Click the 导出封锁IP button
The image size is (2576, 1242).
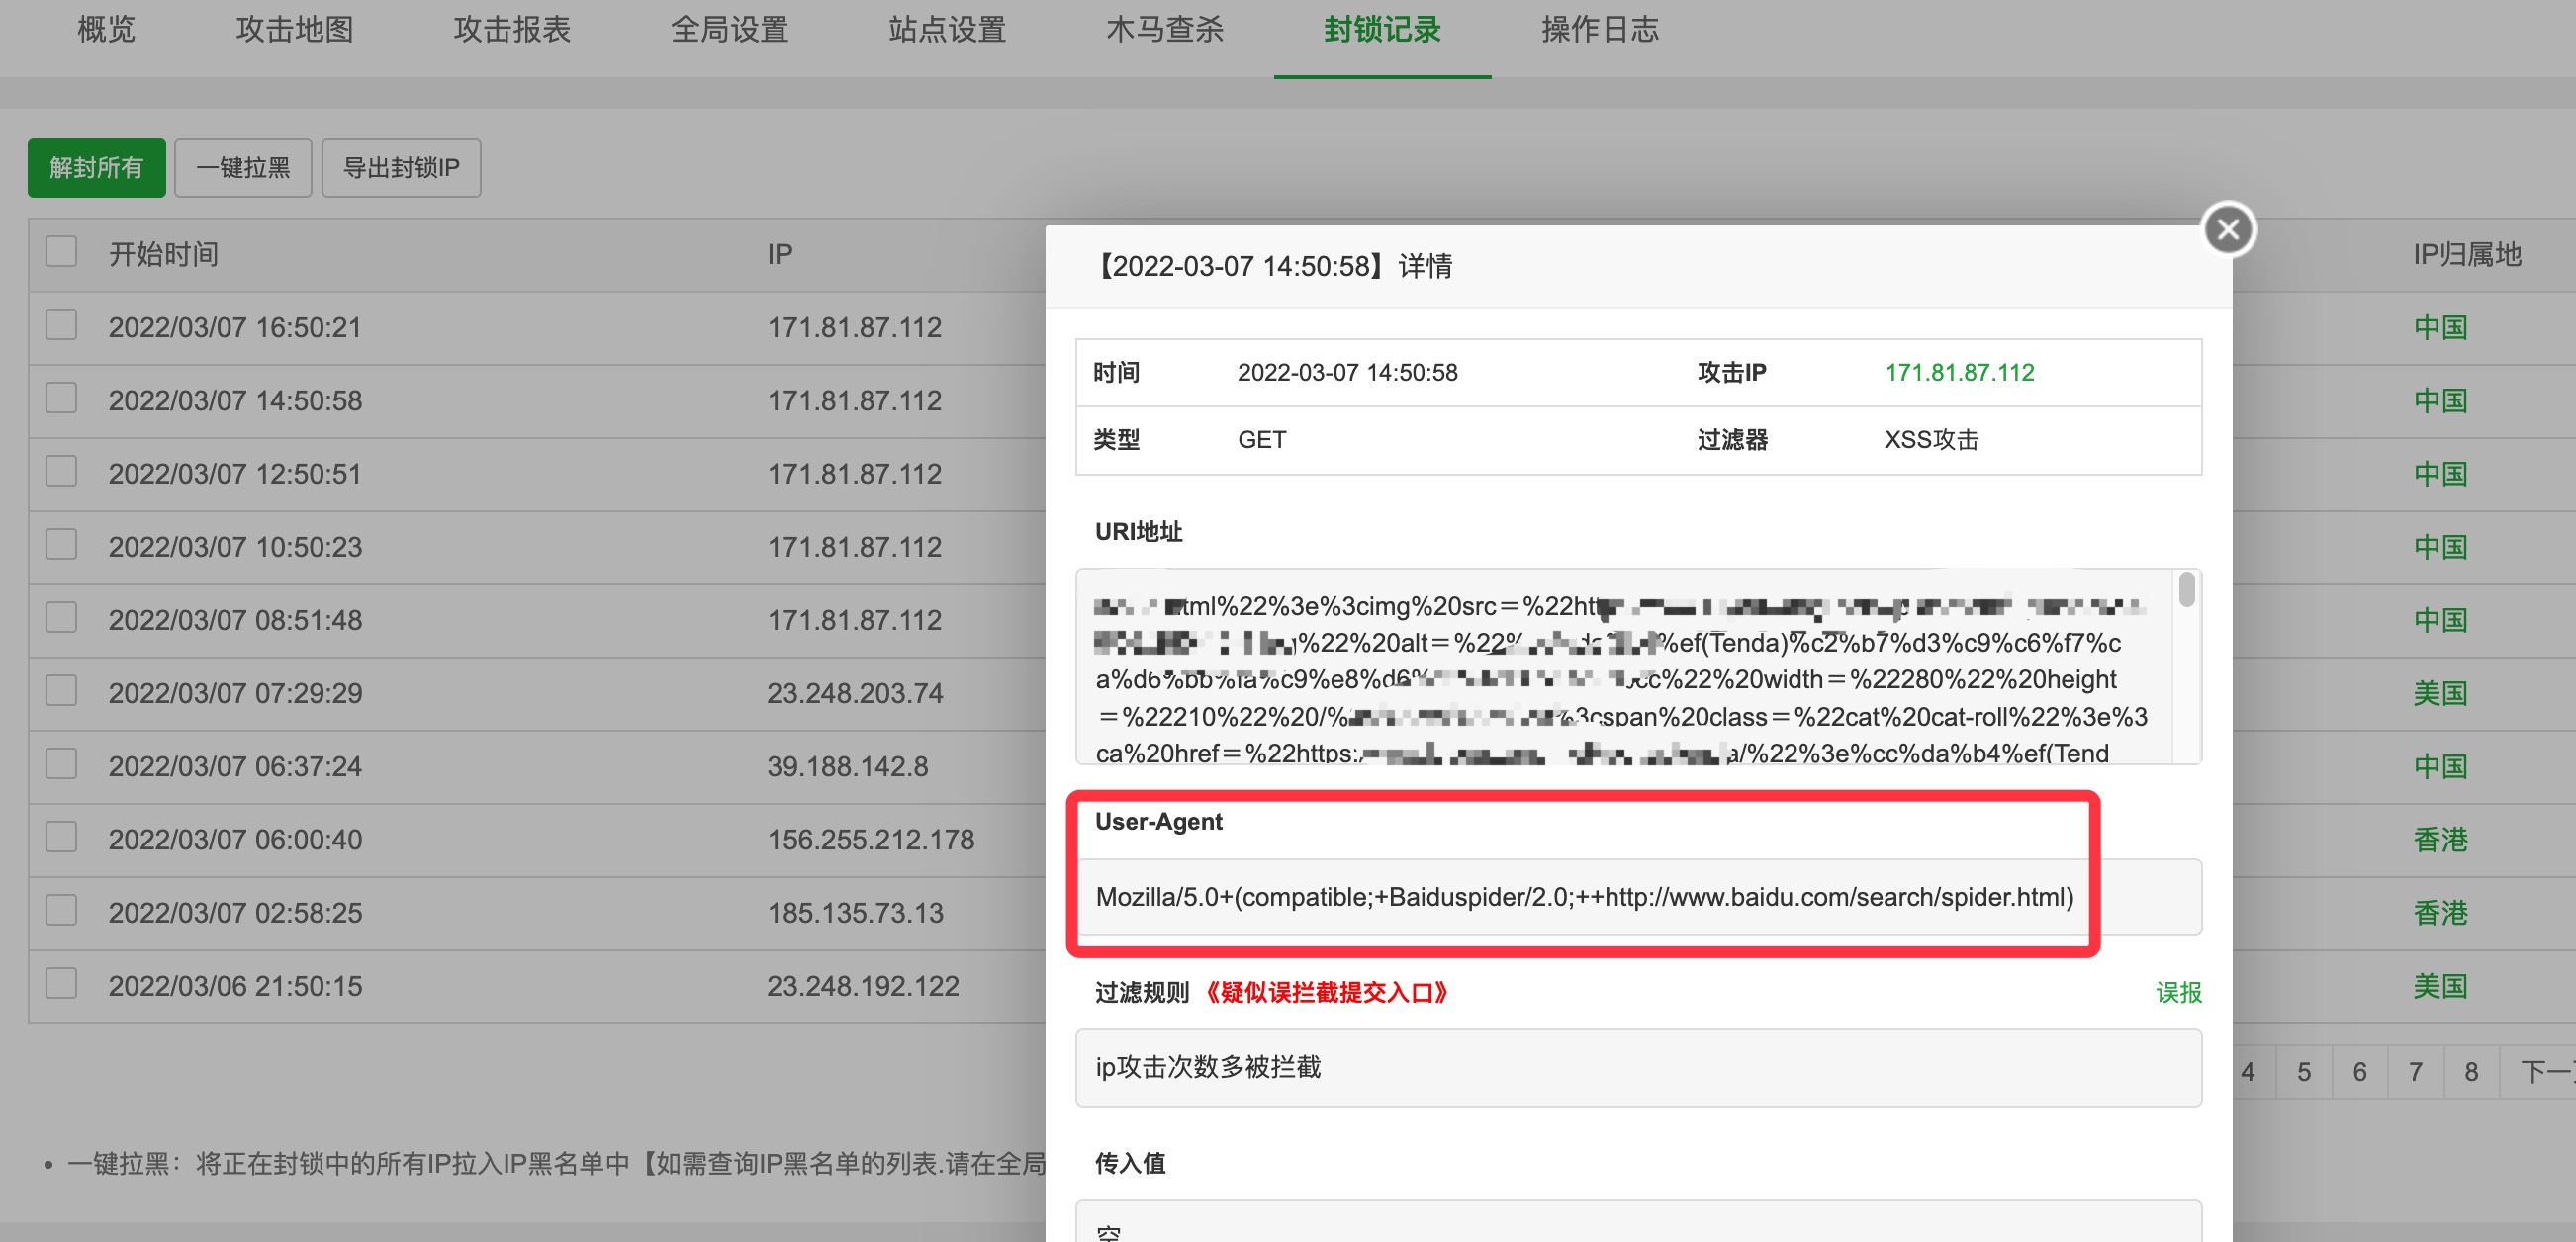tap(400, 167)
